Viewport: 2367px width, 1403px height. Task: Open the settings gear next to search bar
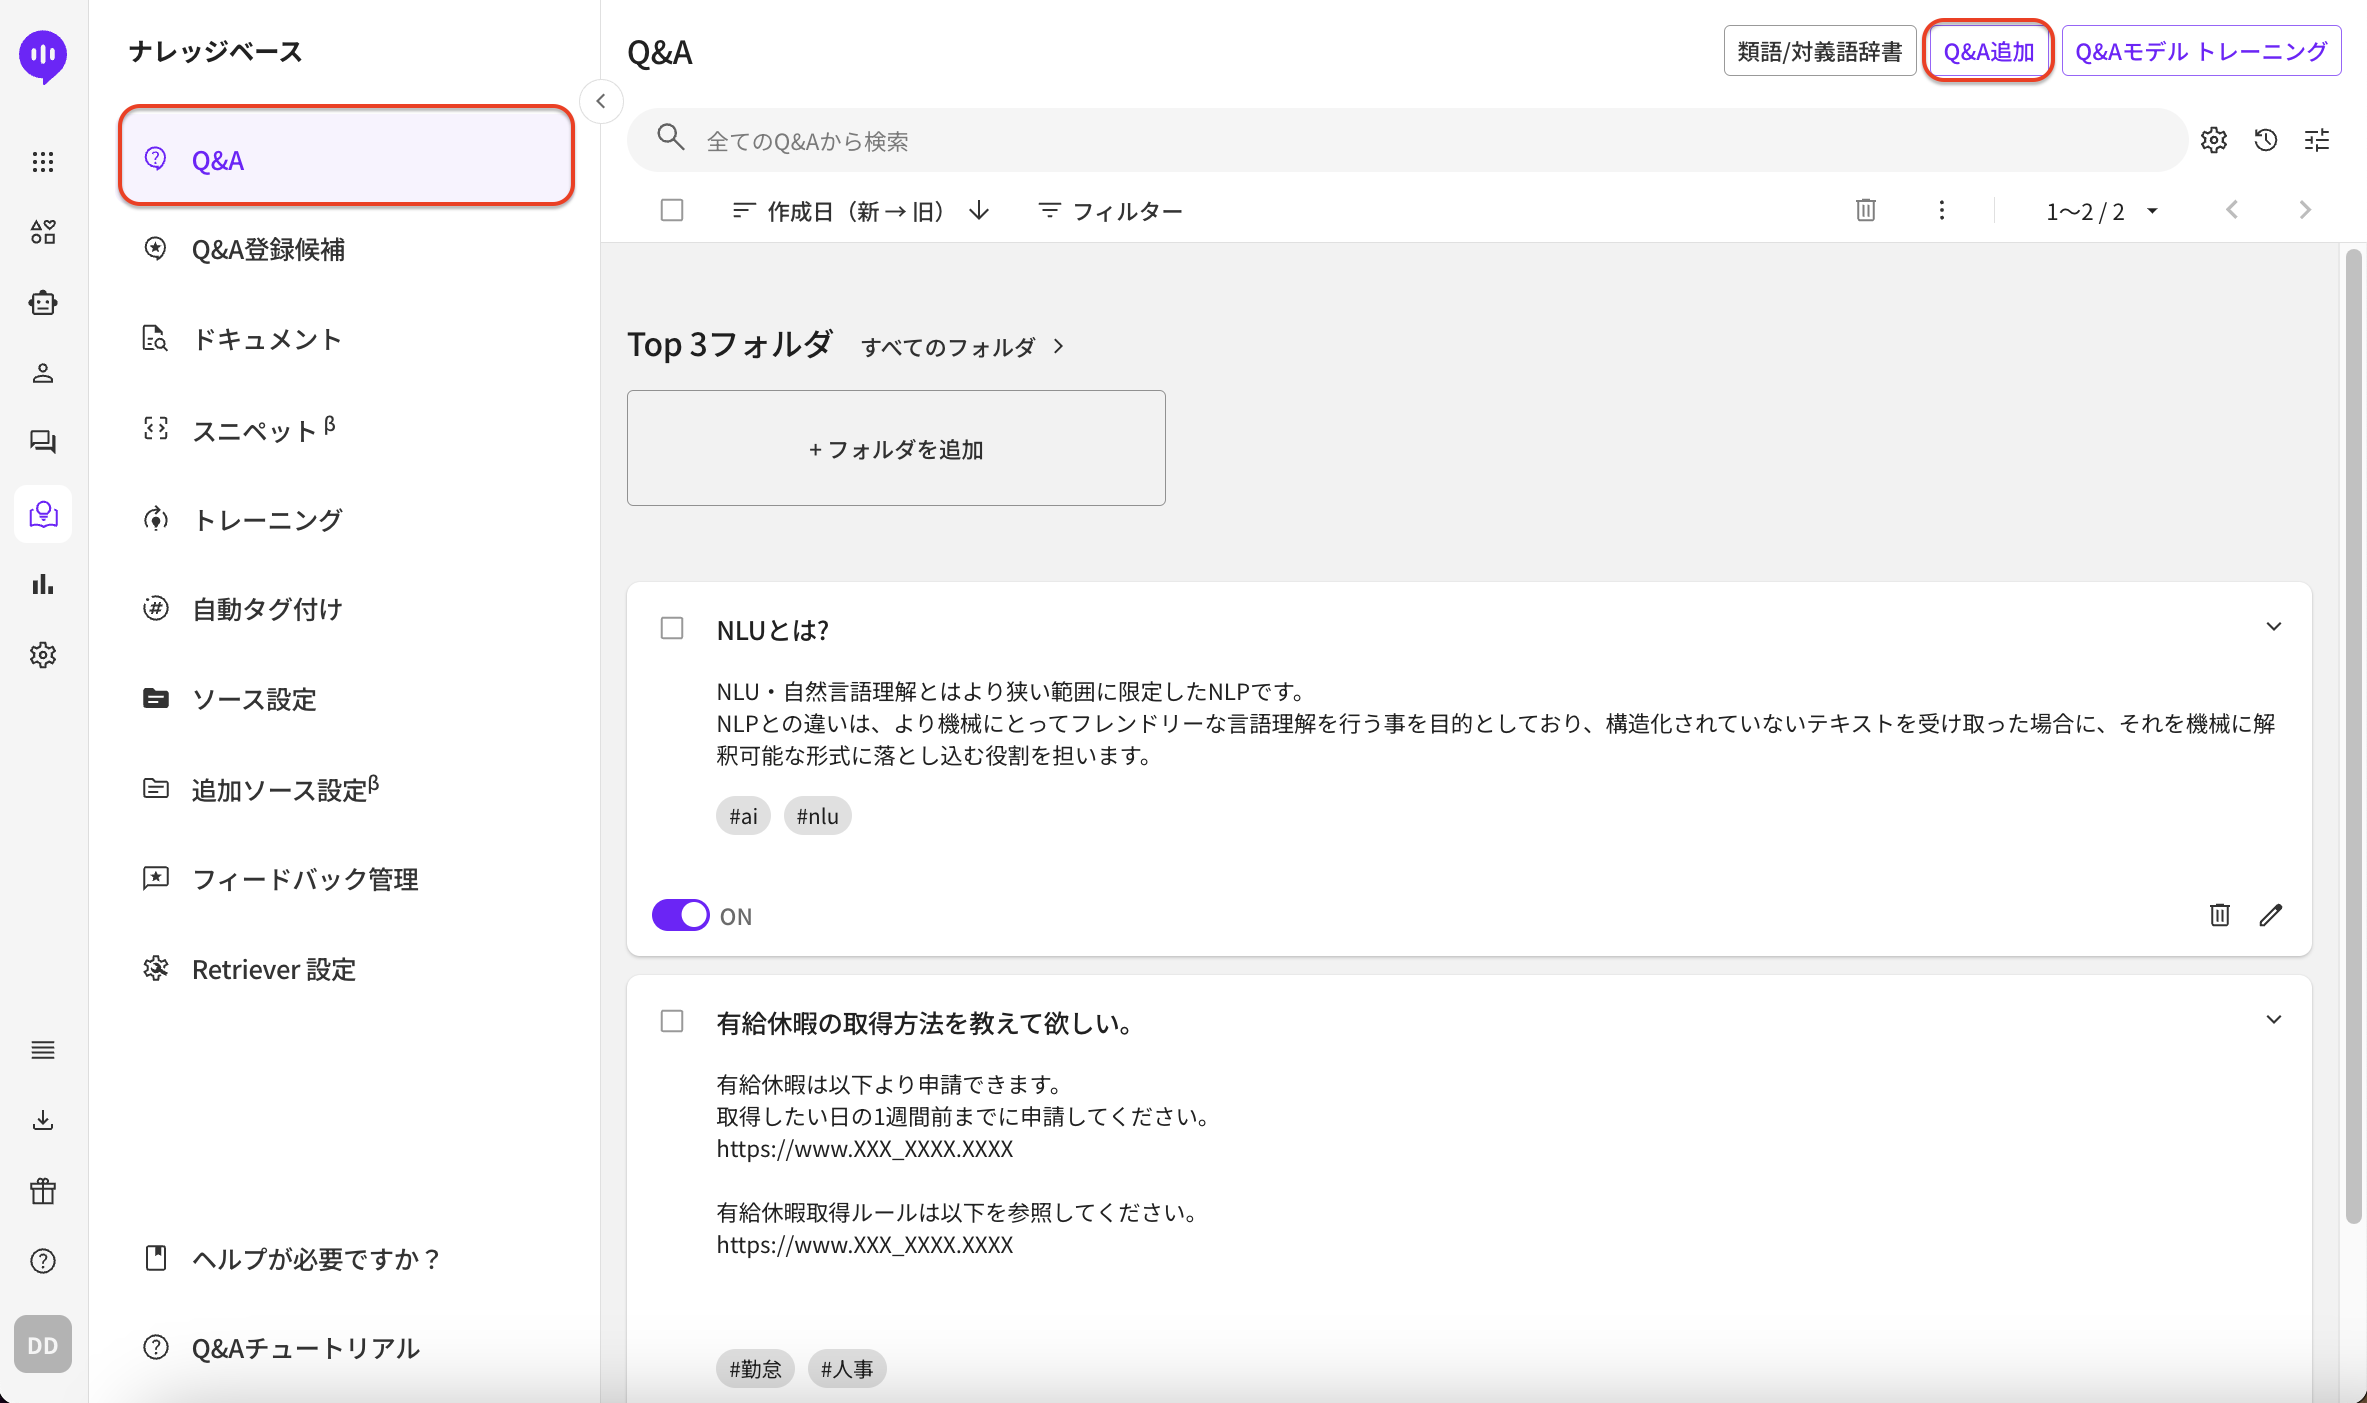[x=2213, y=140]
